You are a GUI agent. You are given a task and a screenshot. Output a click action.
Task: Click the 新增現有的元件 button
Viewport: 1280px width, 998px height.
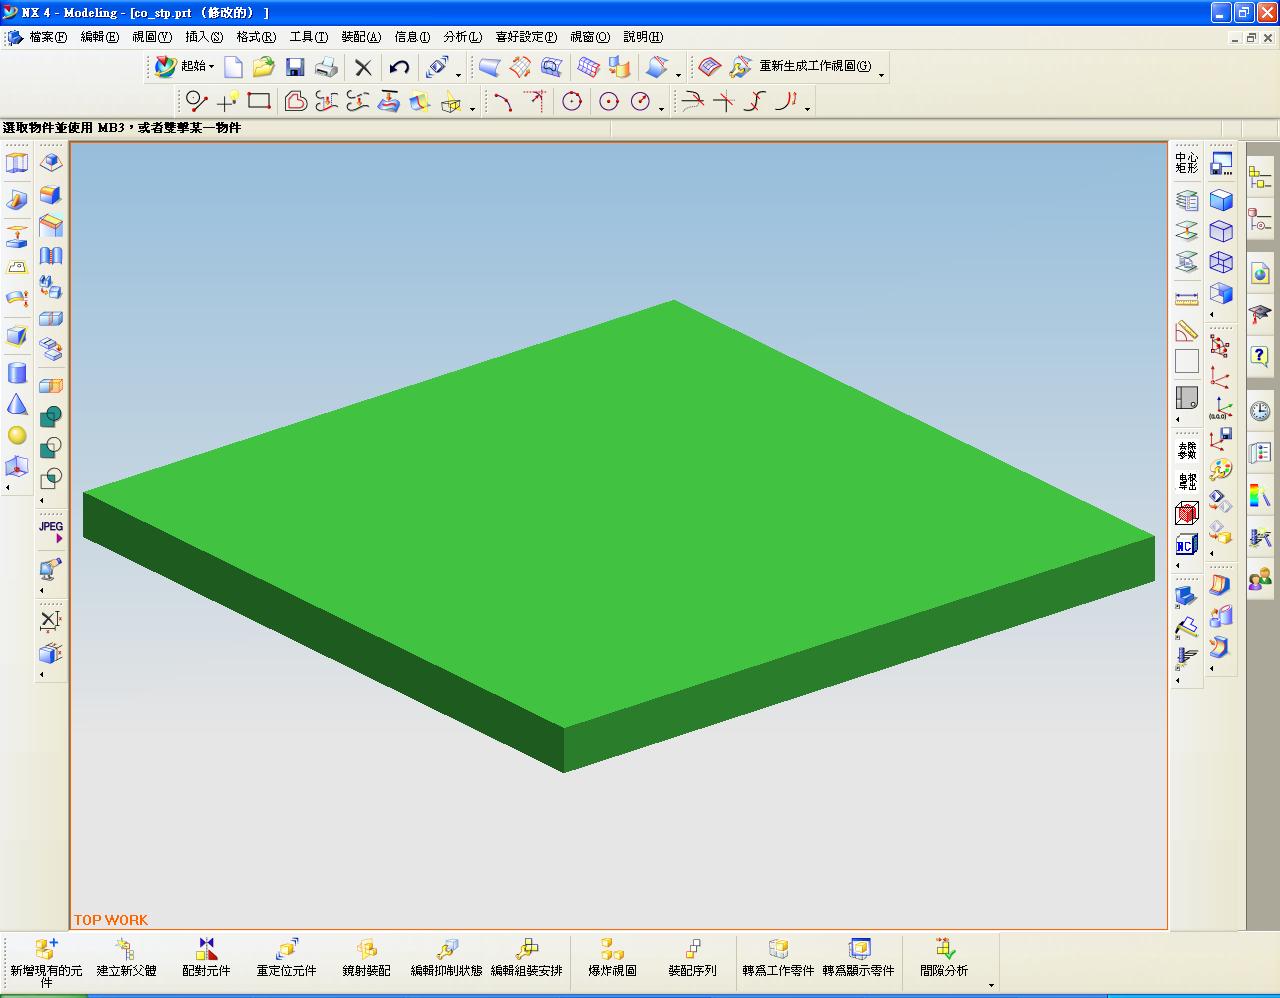coord(46,962)
